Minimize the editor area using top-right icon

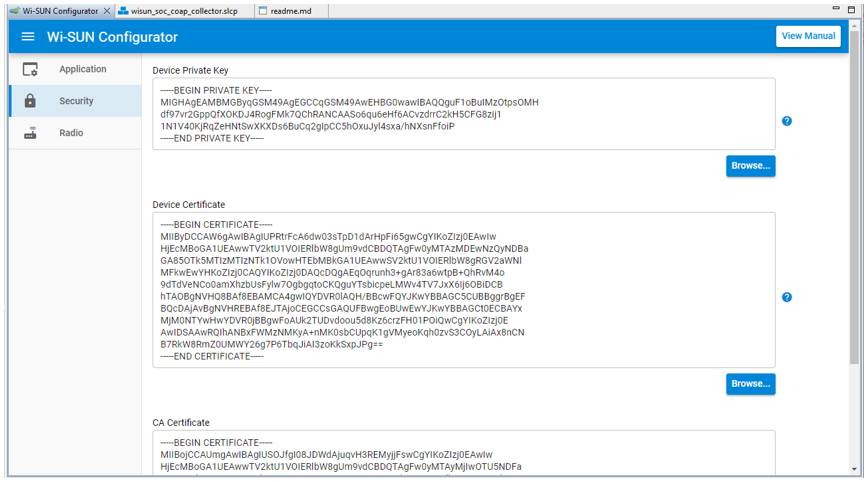[x=837, y=9]
